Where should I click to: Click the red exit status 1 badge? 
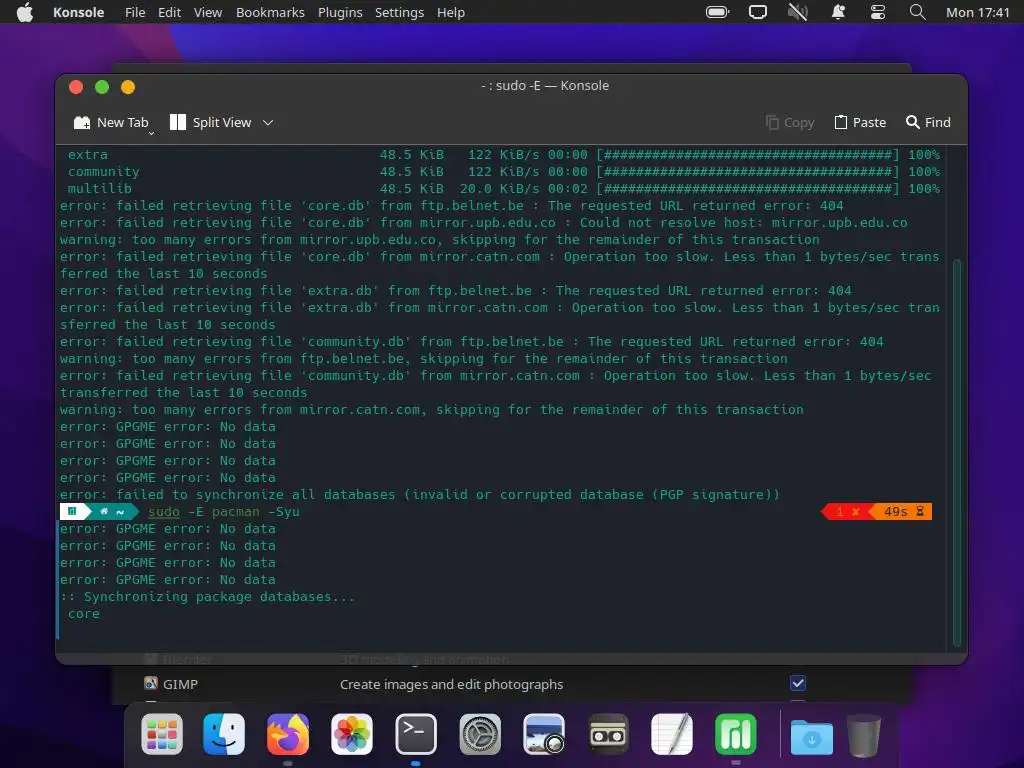(847, 511)
